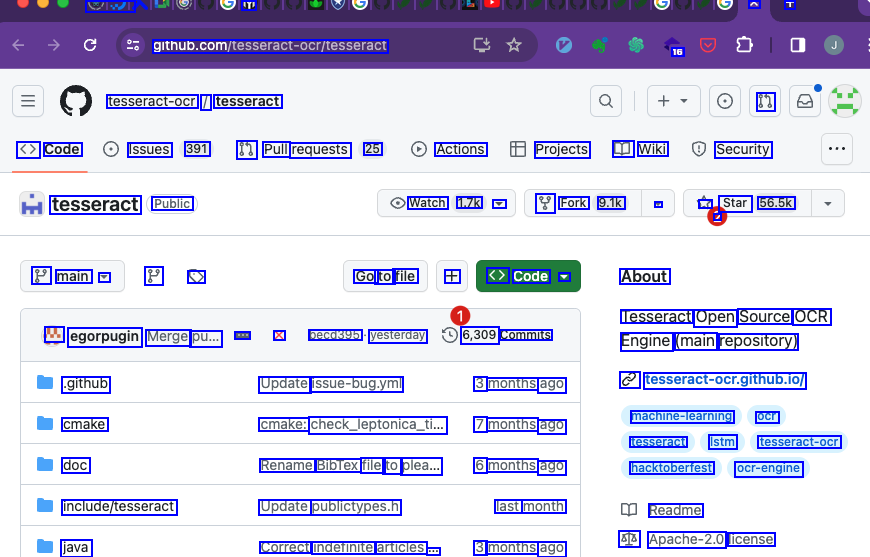Click the GitHub logo homepage icon
Screen dimensions: 870x557
tap(76, 101)
